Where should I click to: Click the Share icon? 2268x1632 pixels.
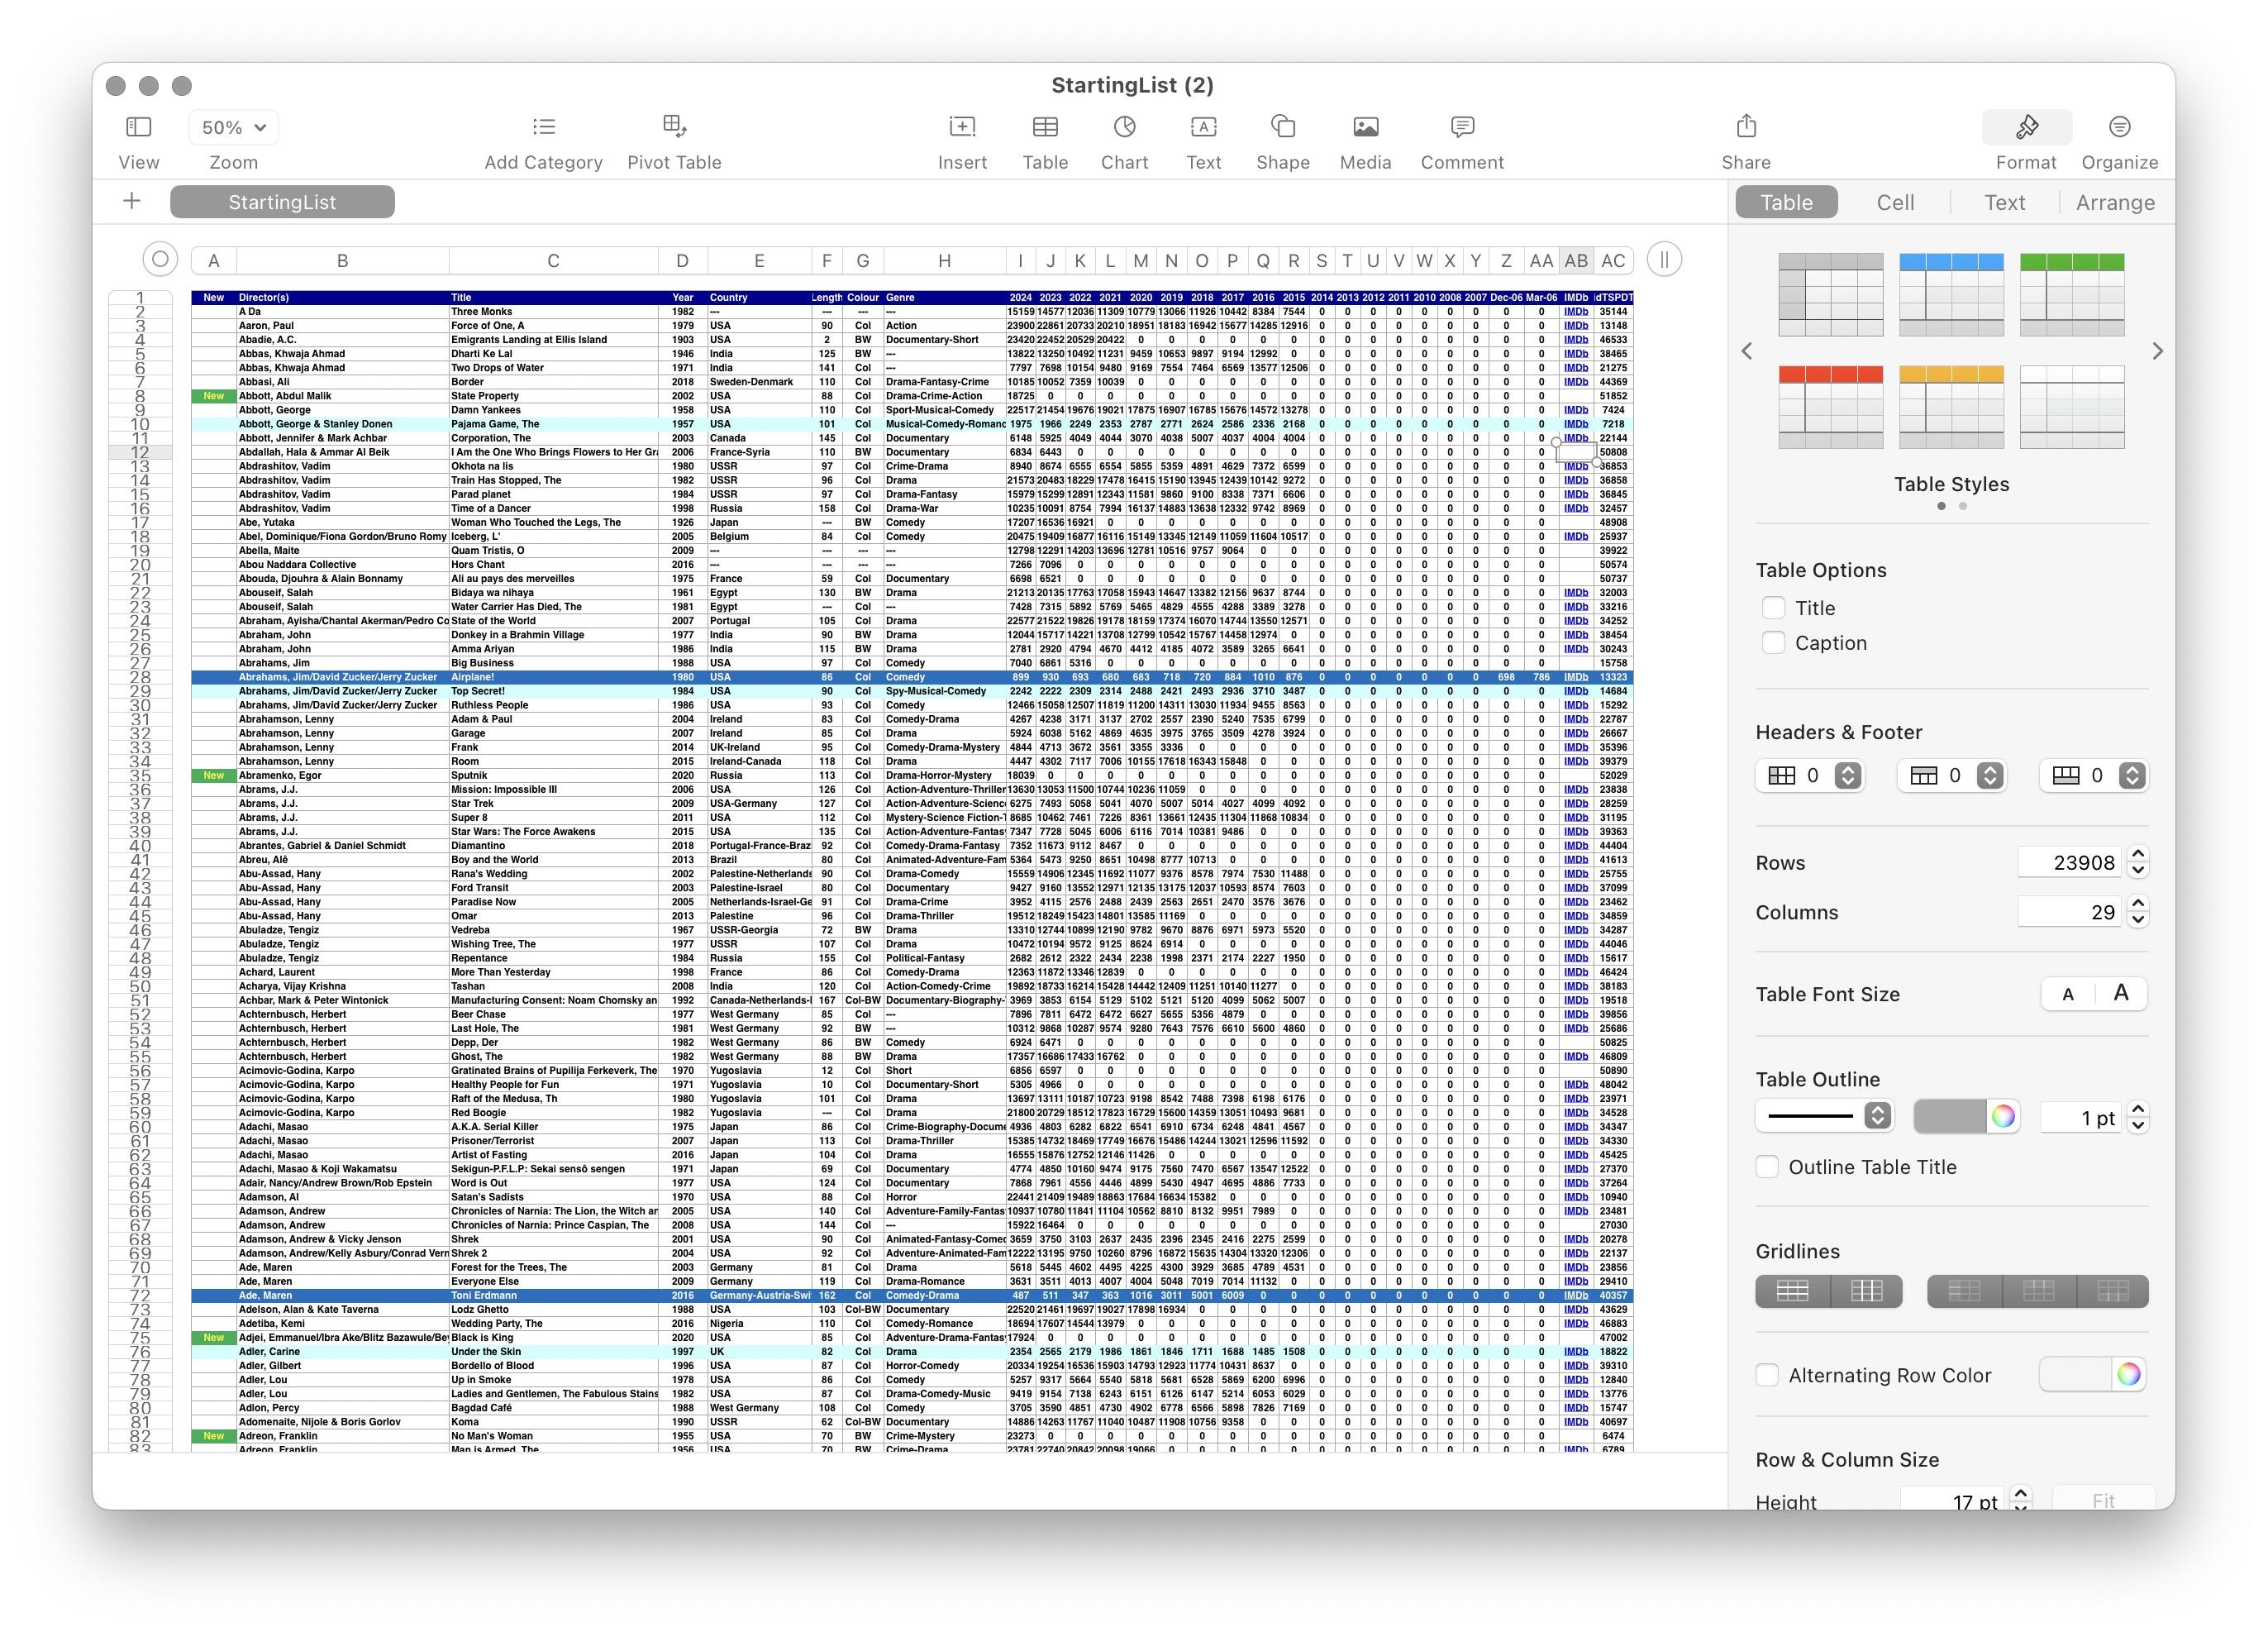[x=1745, y=127]
